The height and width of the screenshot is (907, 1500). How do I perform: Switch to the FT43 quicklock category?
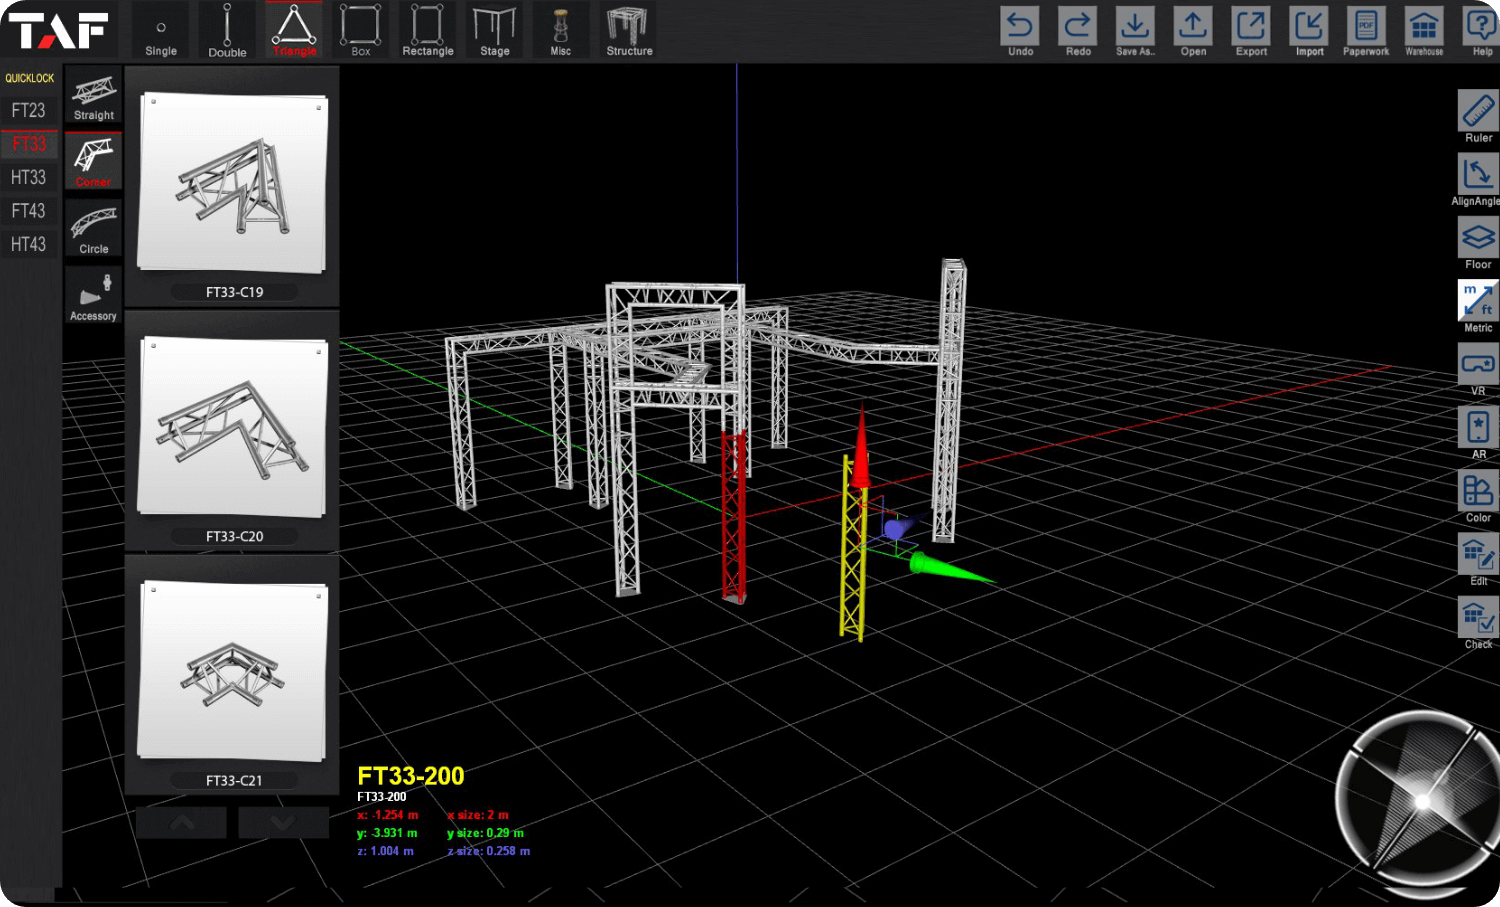point(29,211)
